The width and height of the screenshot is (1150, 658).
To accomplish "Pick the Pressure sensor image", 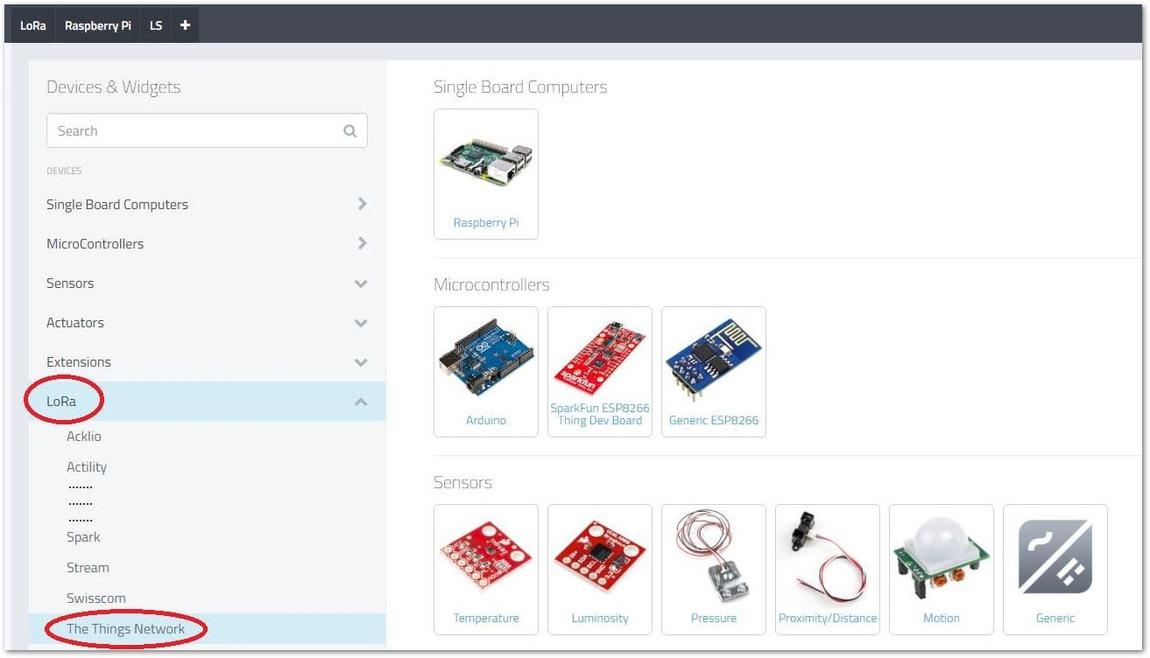I will (x=714, y=554).
